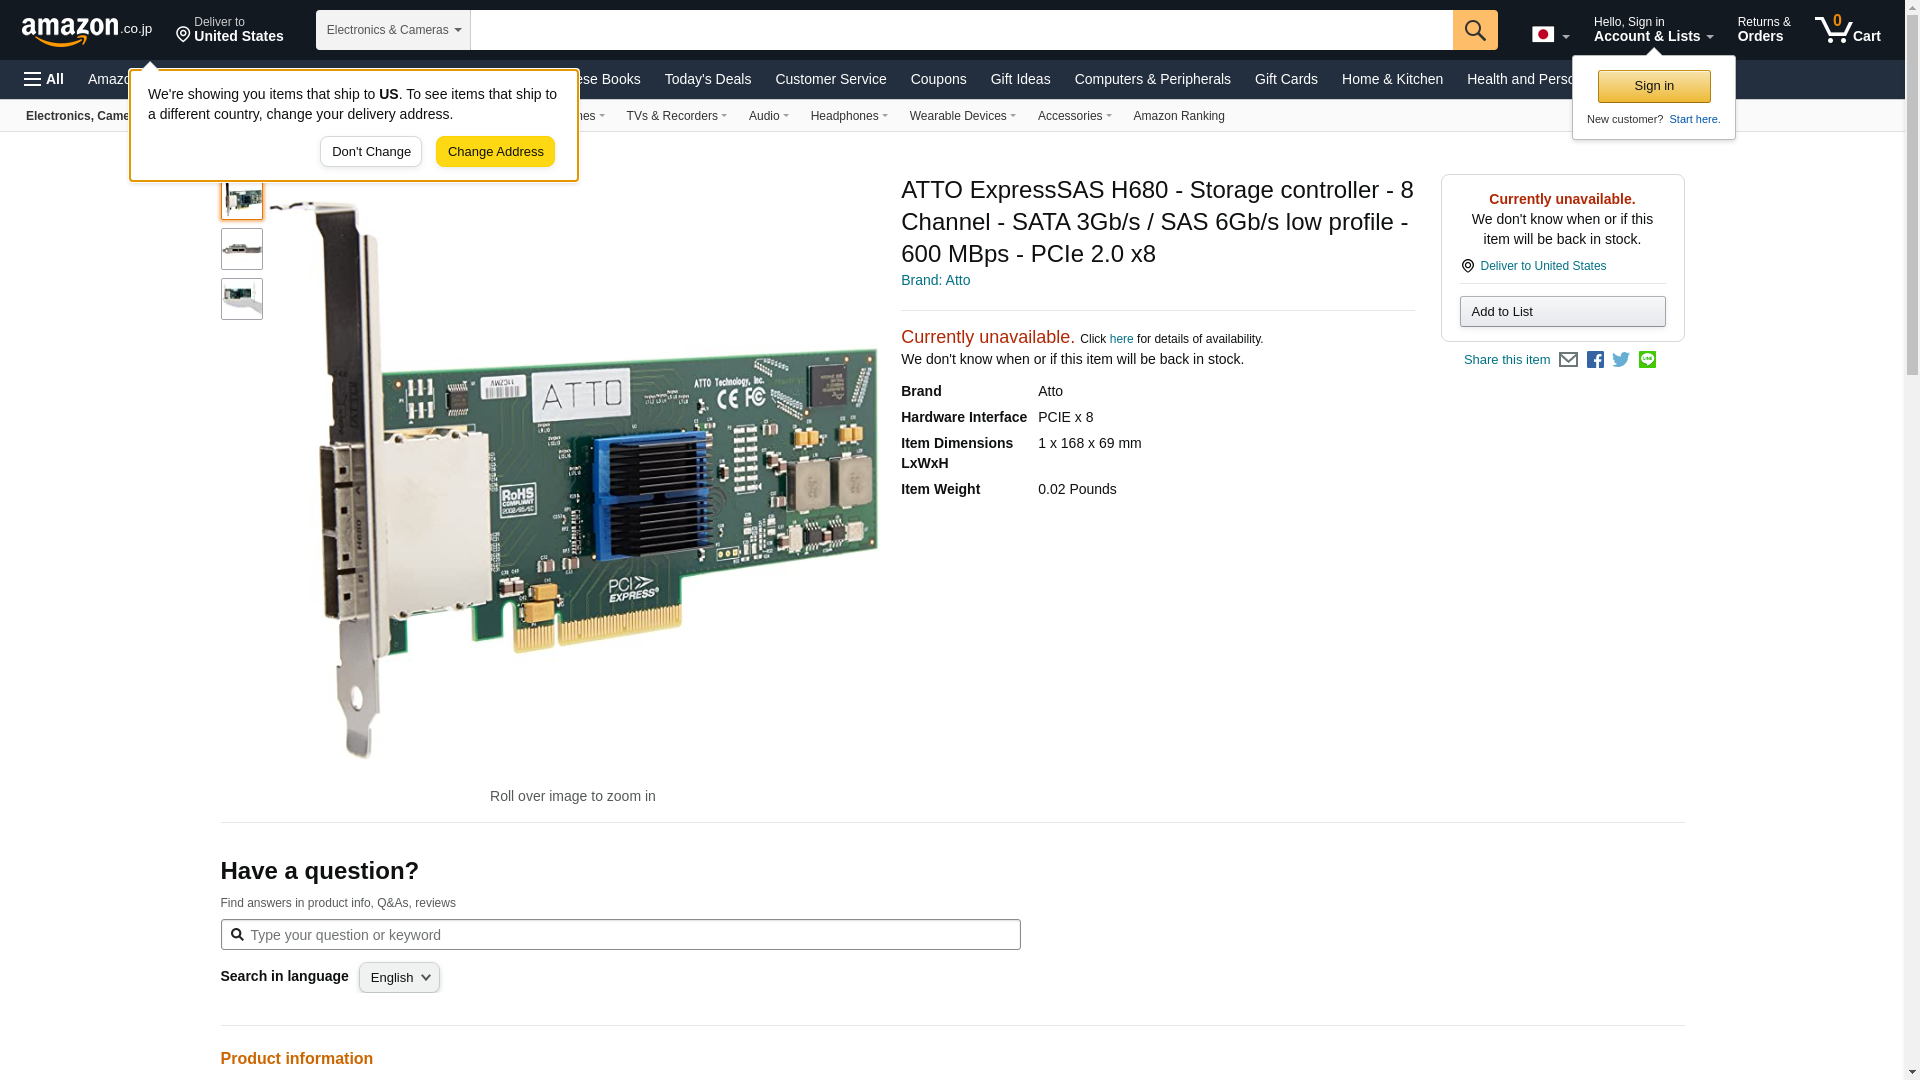The height and width of the screenshot is (1080, 1920).
Task: Share this item on Twitter
Action: (1621, 360)
